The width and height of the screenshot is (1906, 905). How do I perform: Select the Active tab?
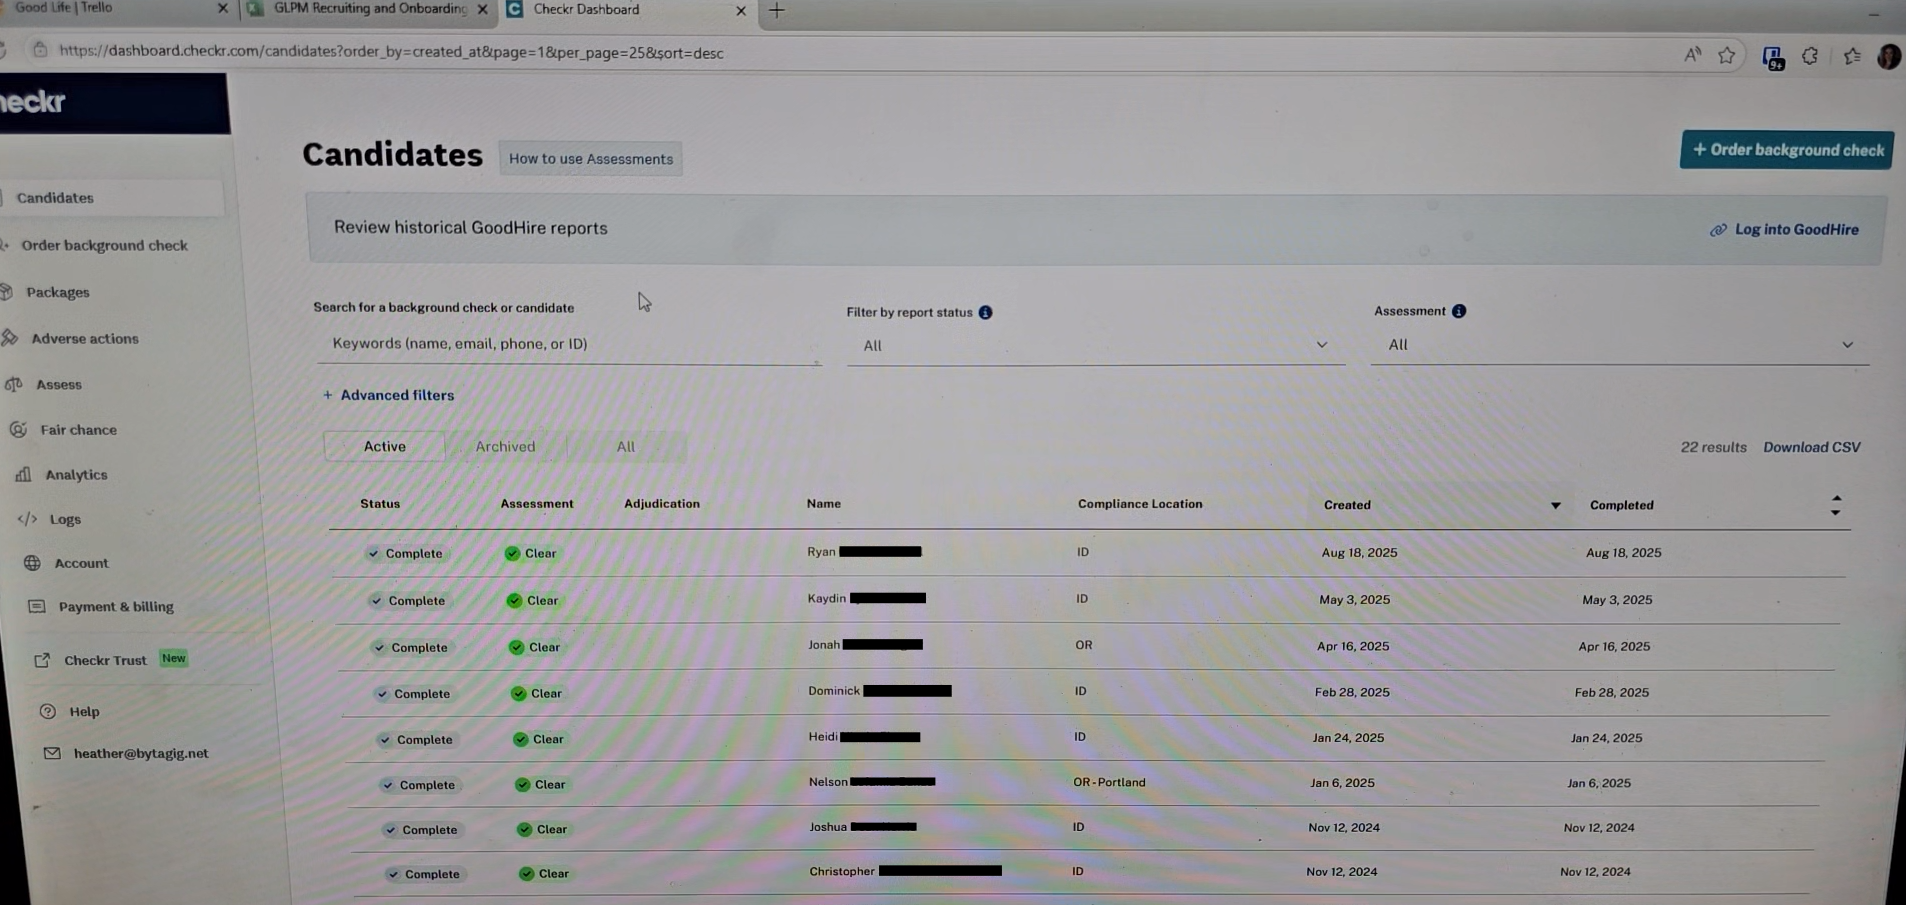coord(385,446)
